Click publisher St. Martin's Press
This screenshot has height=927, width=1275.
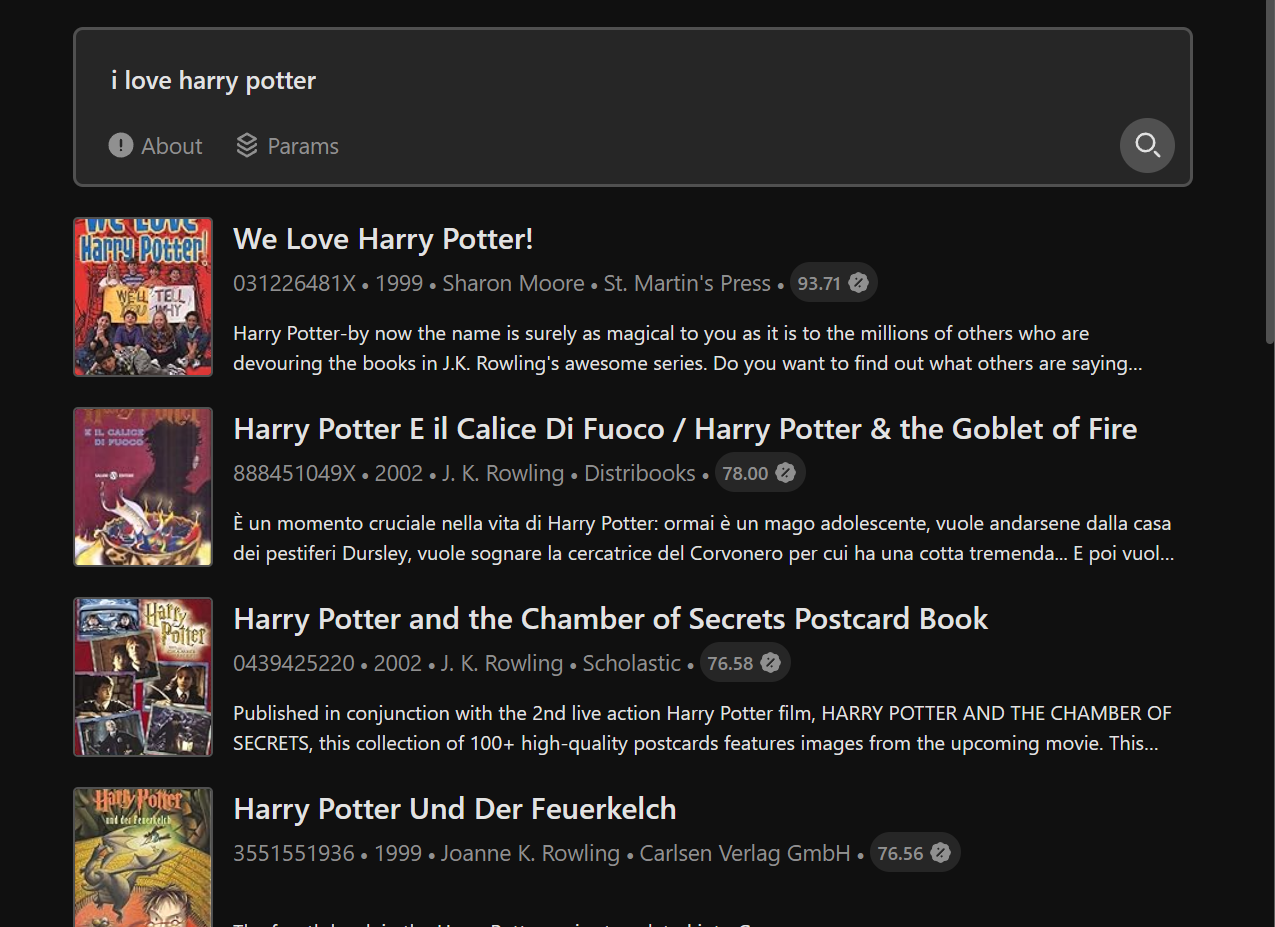tap(687, 283)
